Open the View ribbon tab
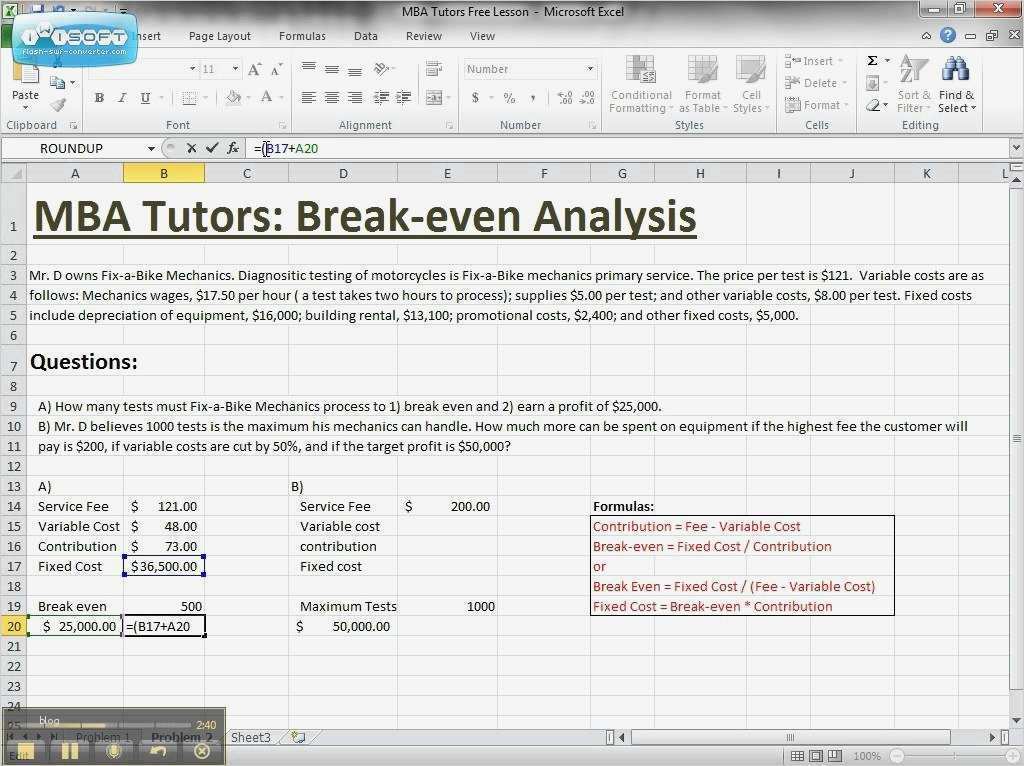 [x=482, y=36]
